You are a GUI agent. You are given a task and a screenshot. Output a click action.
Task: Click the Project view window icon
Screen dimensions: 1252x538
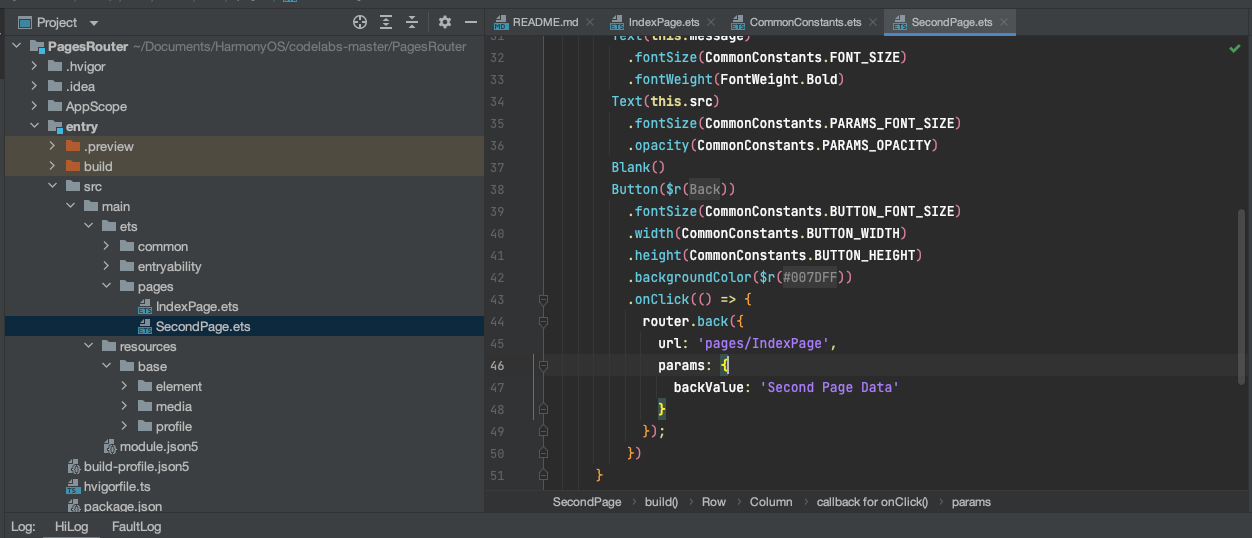[x=24, y=22]
